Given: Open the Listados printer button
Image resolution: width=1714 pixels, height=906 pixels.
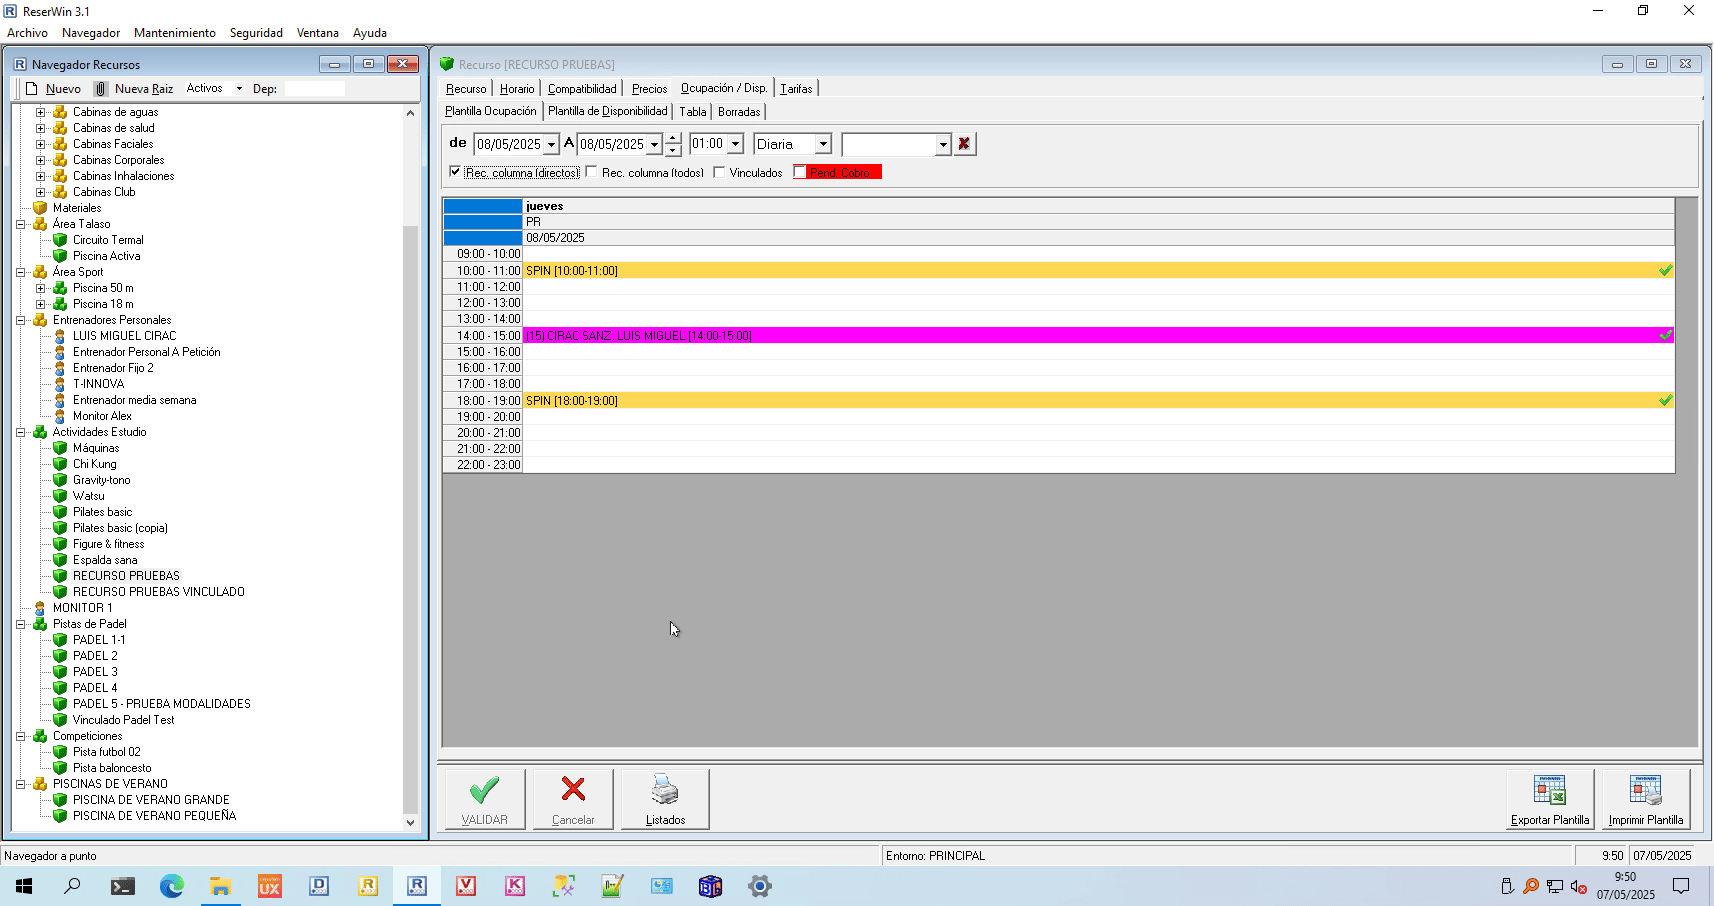Looking at the screenshot, I should coord(665,799).
